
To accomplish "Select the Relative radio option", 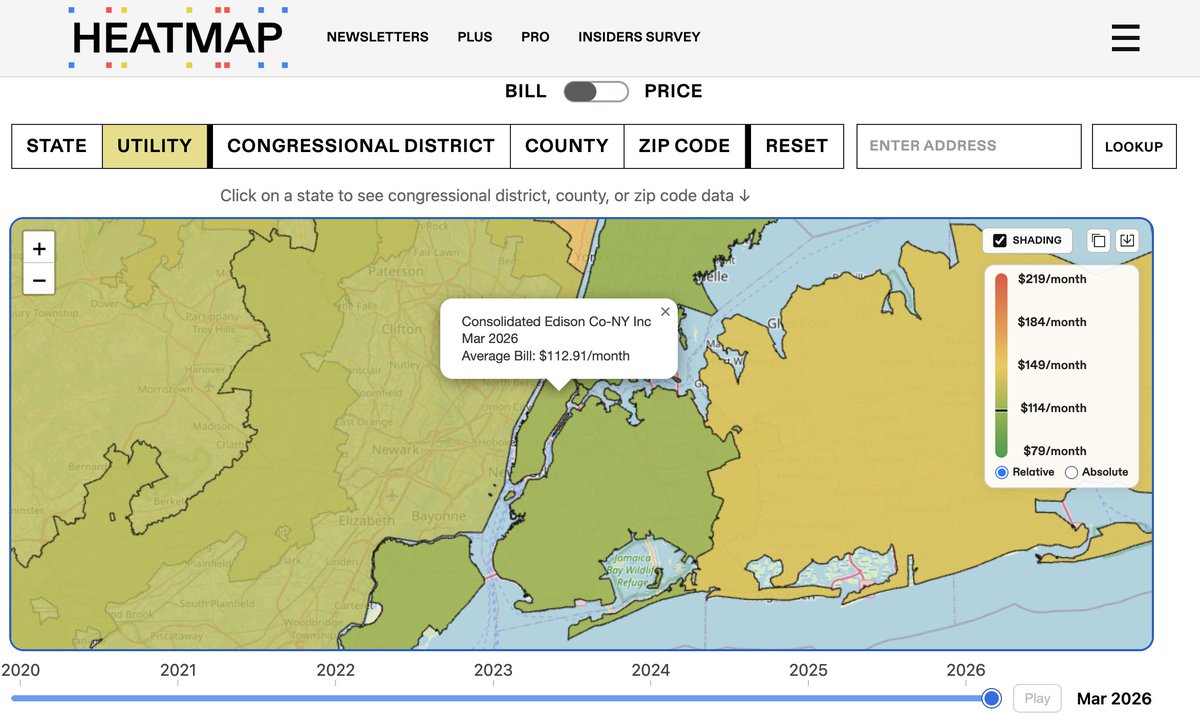I will pyautogui.click(x=1002, y=472).
